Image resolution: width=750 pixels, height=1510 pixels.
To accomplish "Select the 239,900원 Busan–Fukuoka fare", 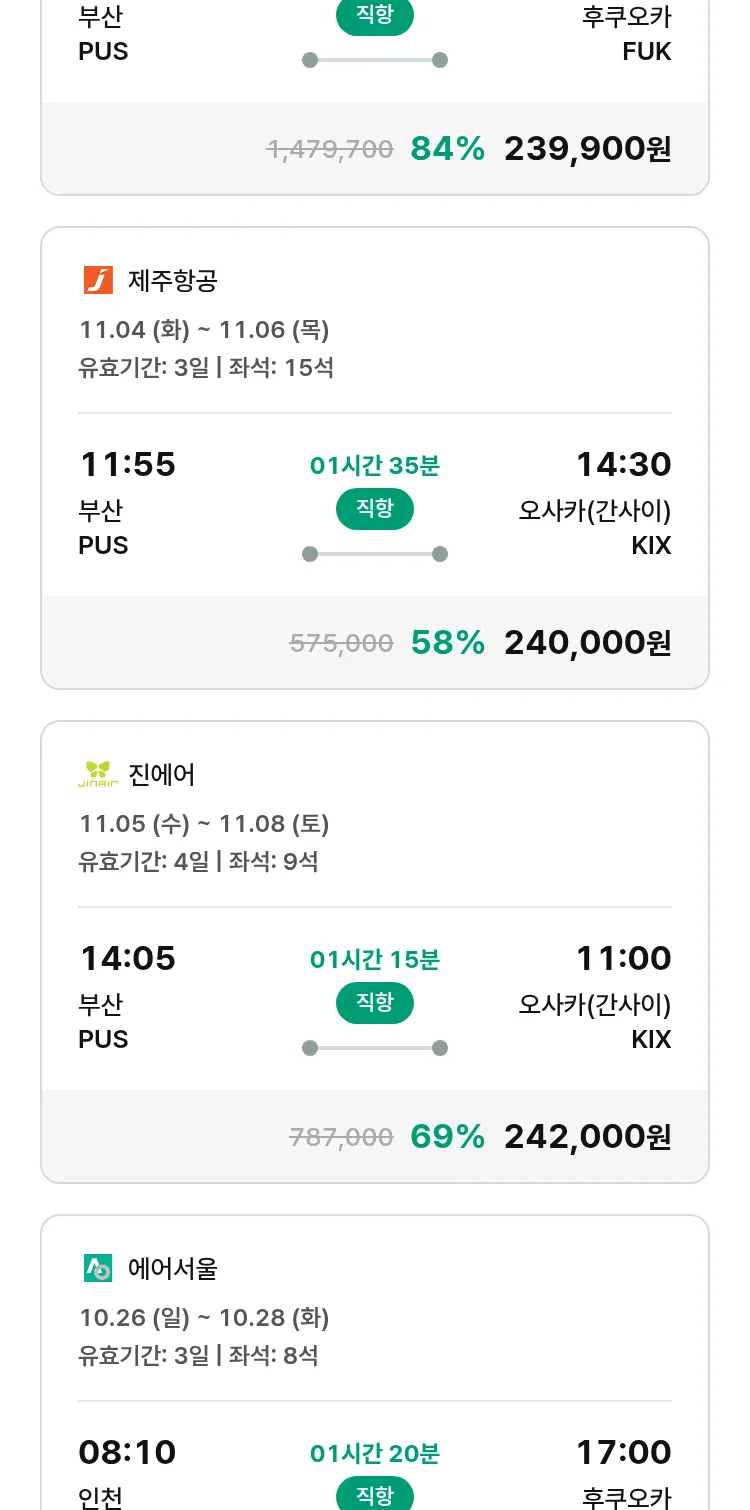I will pos(587,149).
